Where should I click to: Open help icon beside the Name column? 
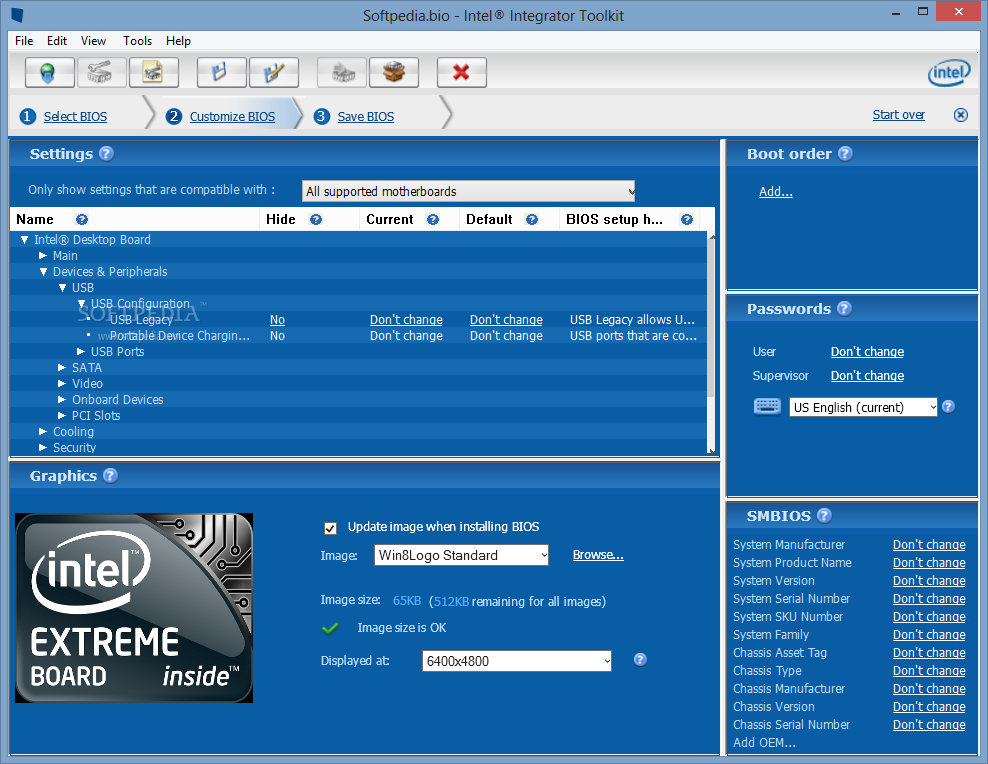point(81,219)
